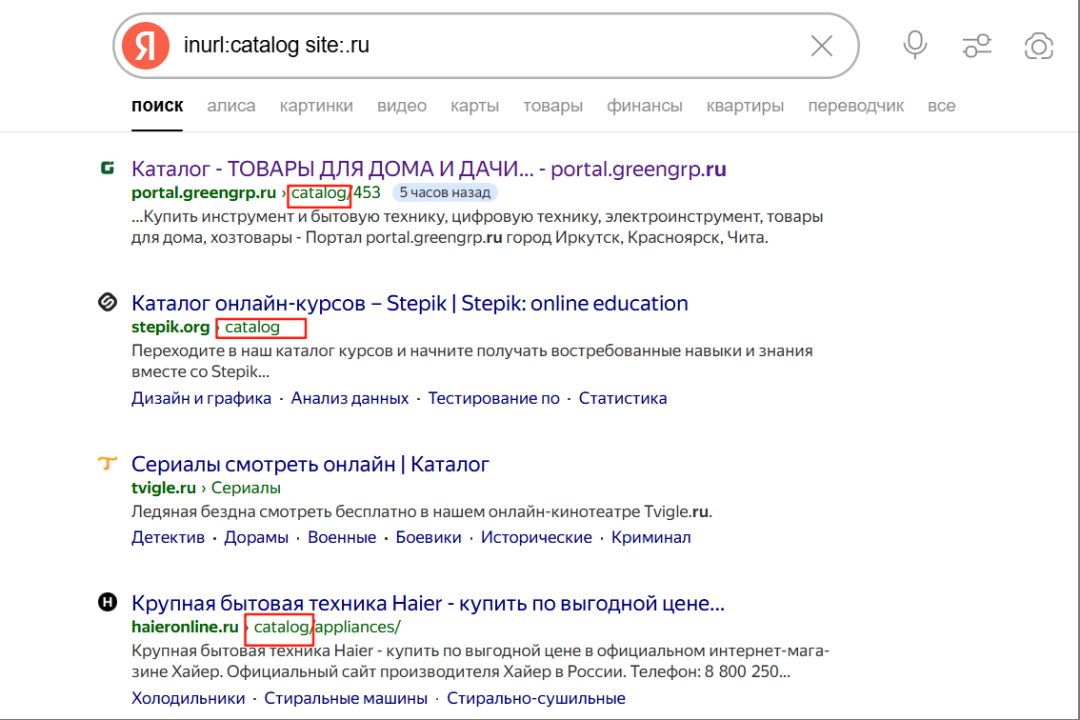
Task: Click catalog/appliances/ URL path
Action: (x=327, y=627)
